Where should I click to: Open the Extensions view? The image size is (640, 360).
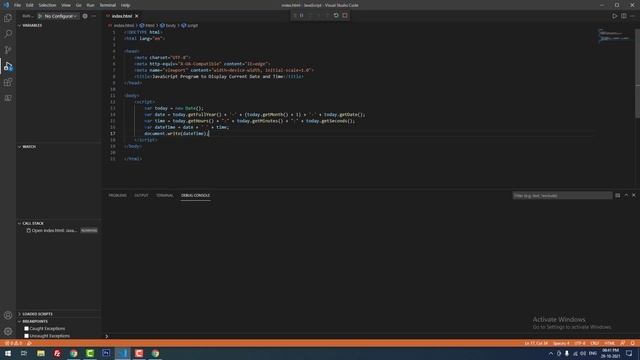tap(8, 82)
